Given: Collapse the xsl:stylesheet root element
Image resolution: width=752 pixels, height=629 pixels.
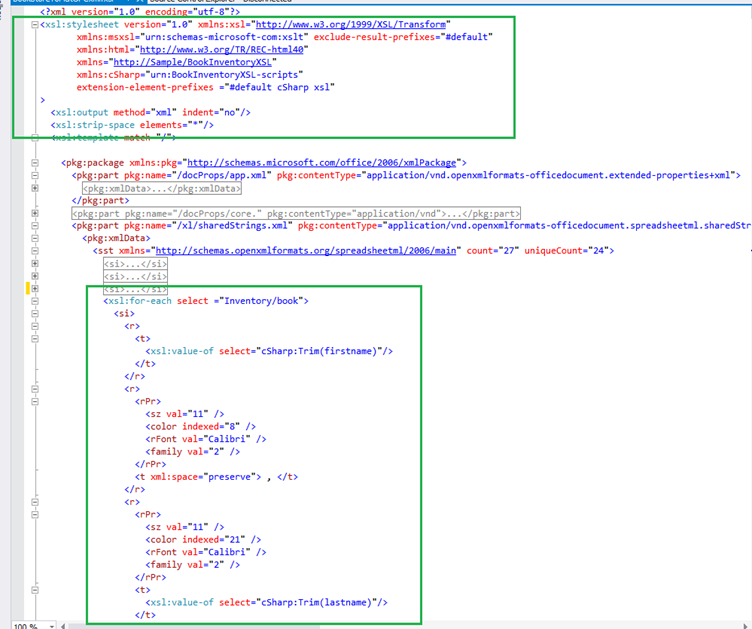Looking at the screenshot, I should pos(35,24).
